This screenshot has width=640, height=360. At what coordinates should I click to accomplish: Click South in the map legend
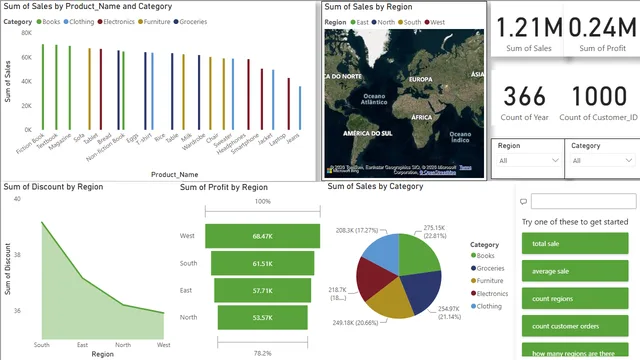click(x=409, y=22)
